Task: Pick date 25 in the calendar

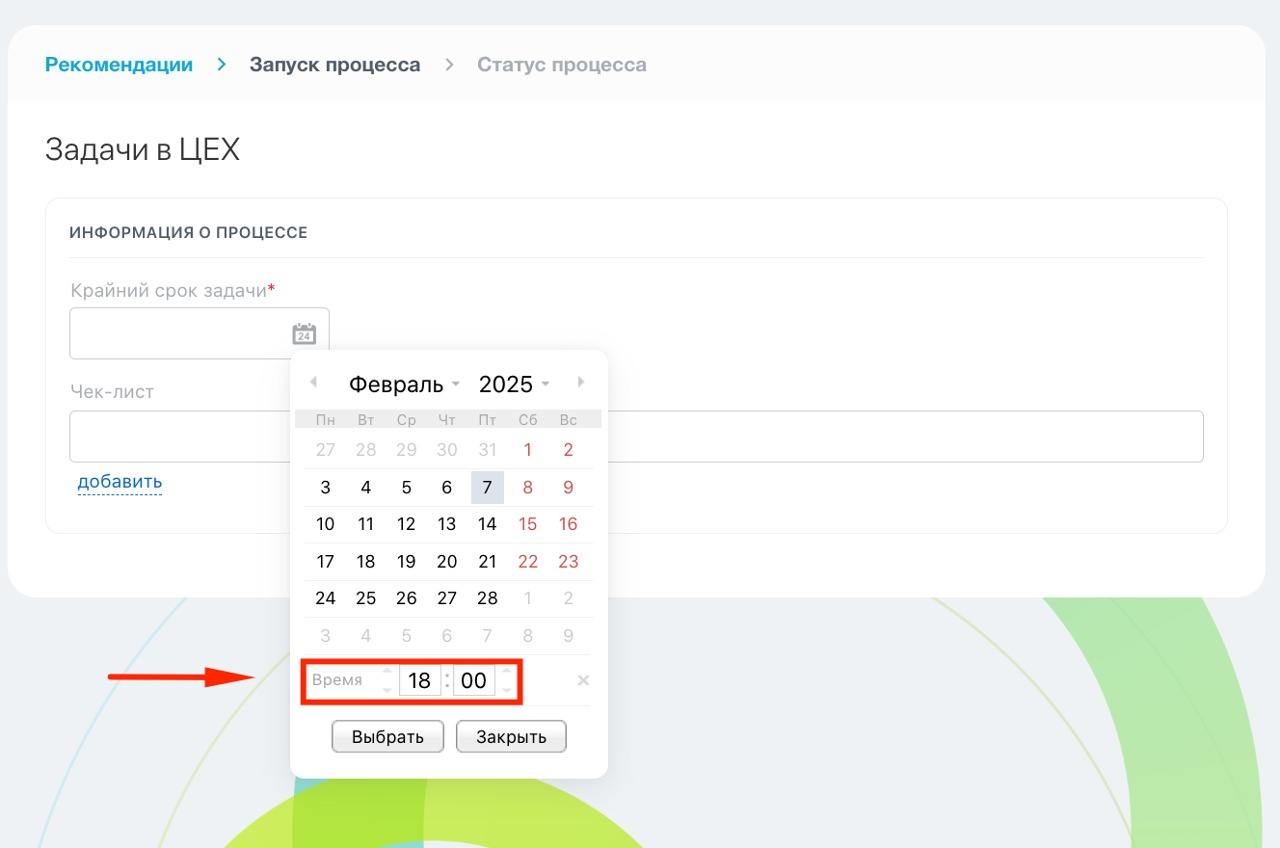Action: click(x=366, y=598)
